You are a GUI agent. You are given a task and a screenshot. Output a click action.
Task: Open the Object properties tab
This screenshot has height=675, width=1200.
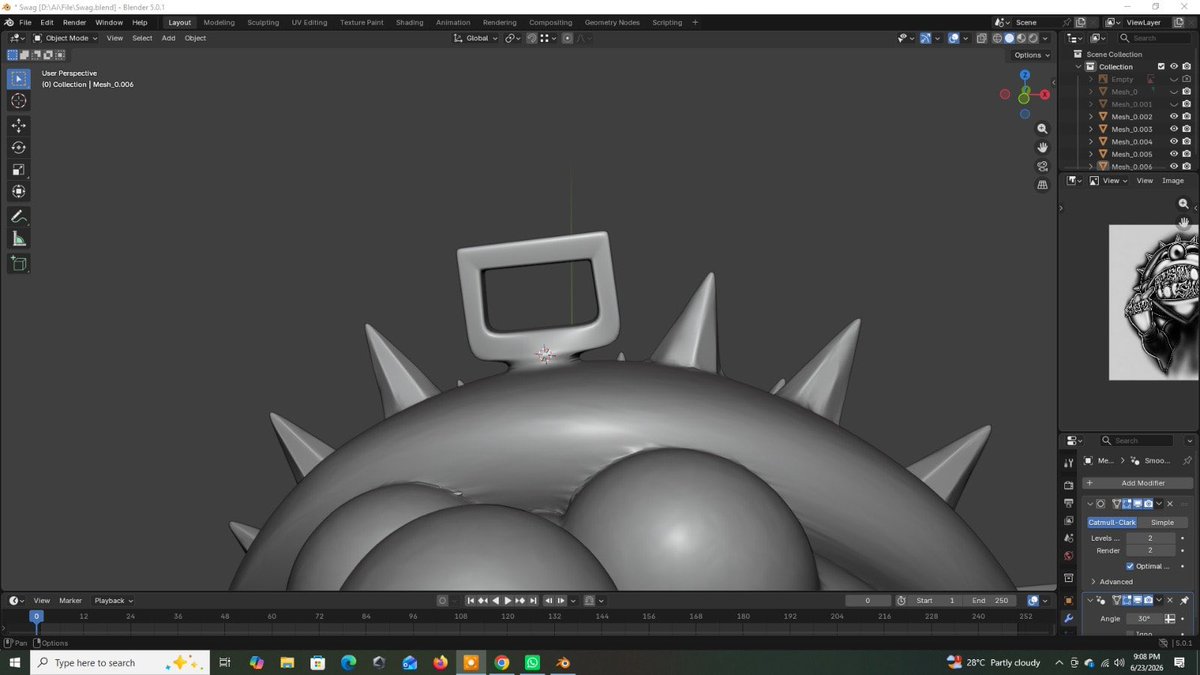point(1069,600)
